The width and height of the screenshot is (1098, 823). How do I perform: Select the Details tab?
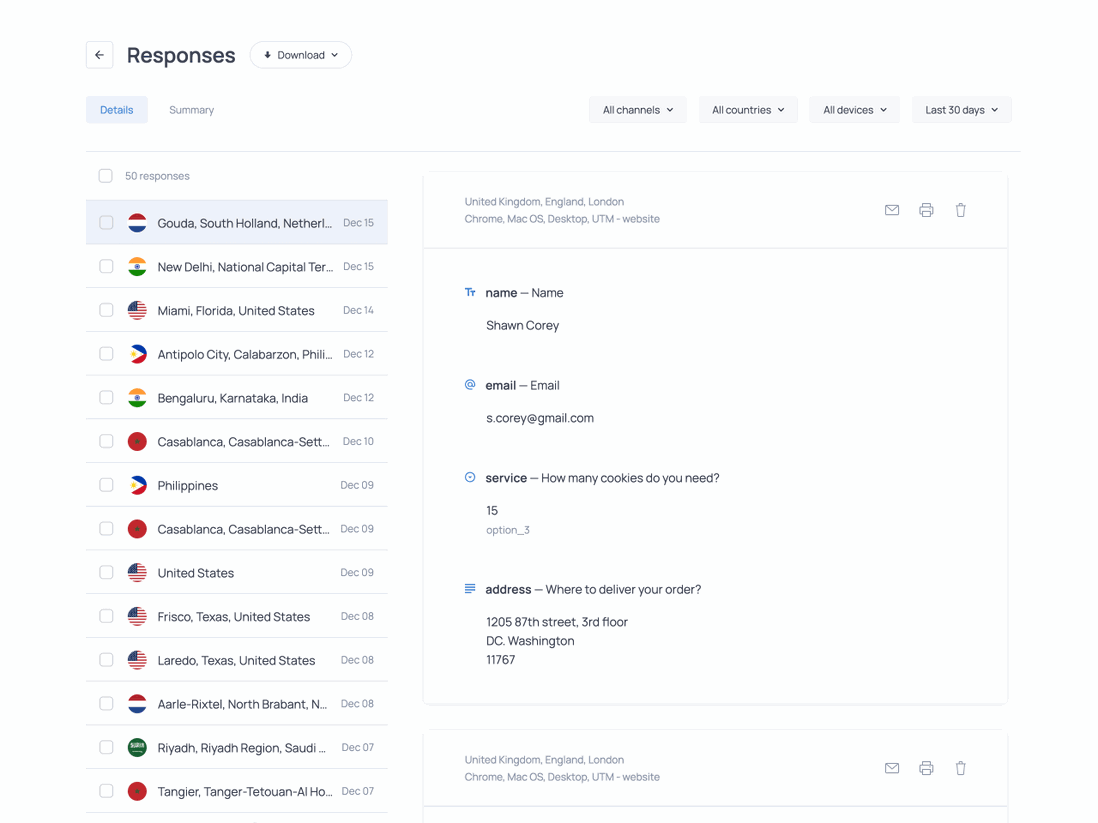click(117, 109)
